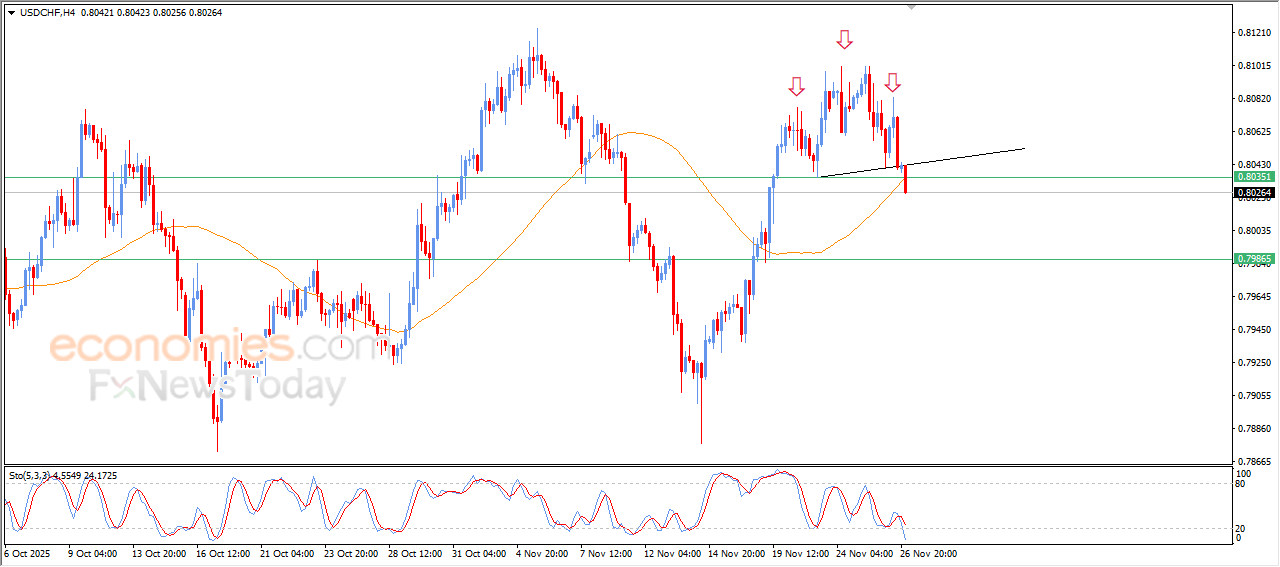Click the 4 Nov 20:00 time axis label
Screen dimensions: 1280x567
tap(540, 552)
